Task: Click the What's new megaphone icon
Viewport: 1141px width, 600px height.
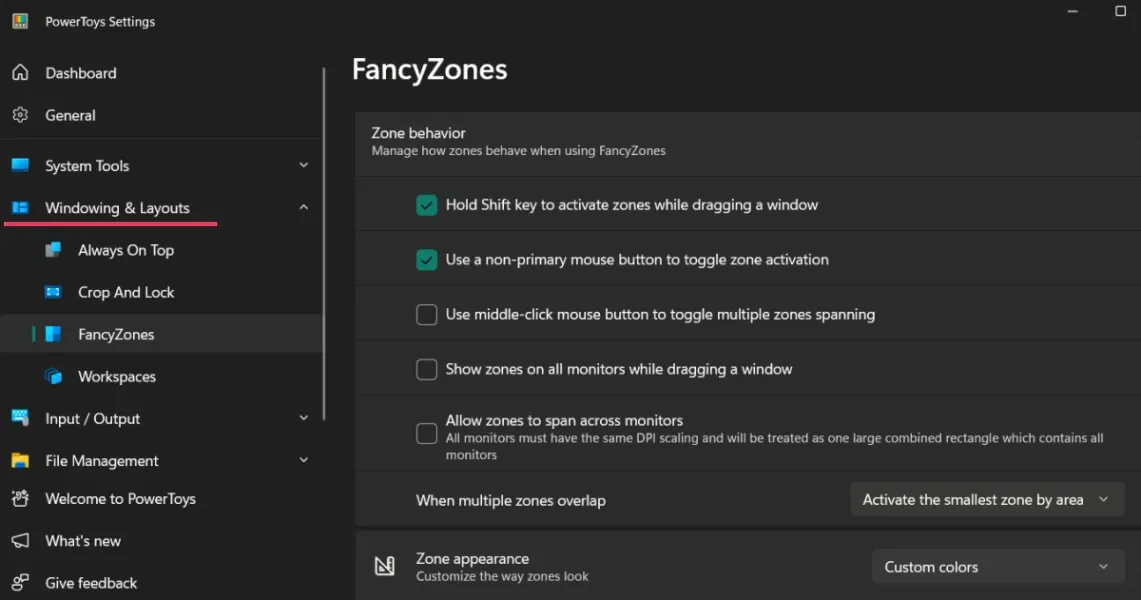Action: click(x=20, y=541)
